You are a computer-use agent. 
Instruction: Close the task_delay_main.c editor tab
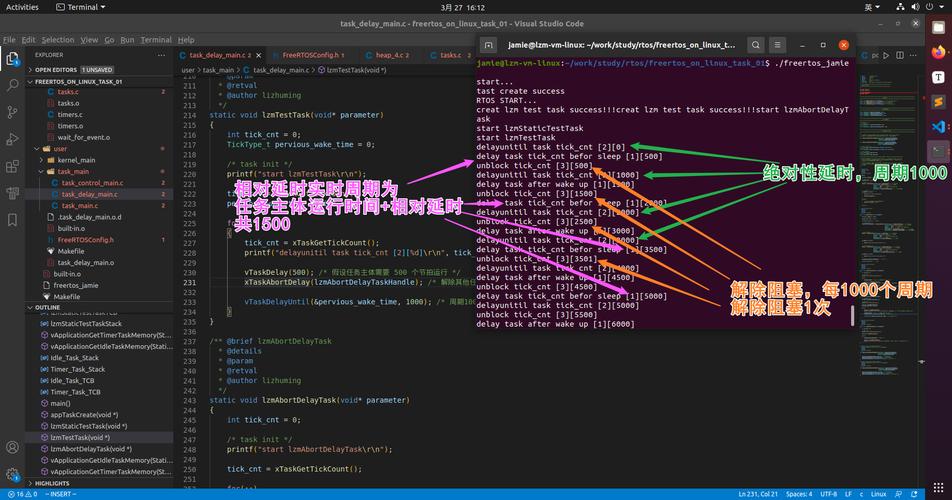259,55
